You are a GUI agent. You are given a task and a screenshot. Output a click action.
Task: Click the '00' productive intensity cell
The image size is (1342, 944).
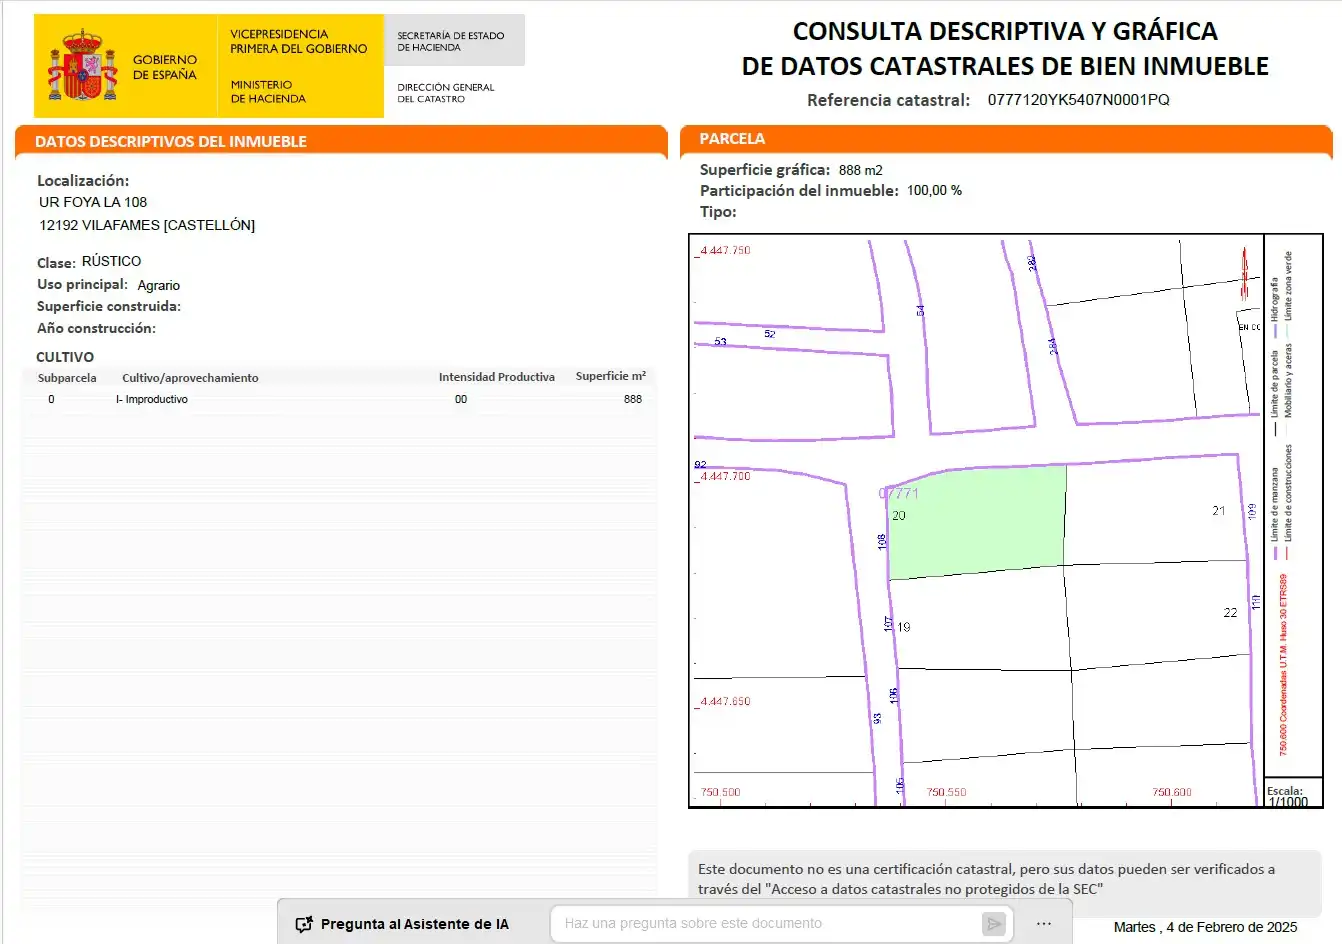click(x=461, y=399)
